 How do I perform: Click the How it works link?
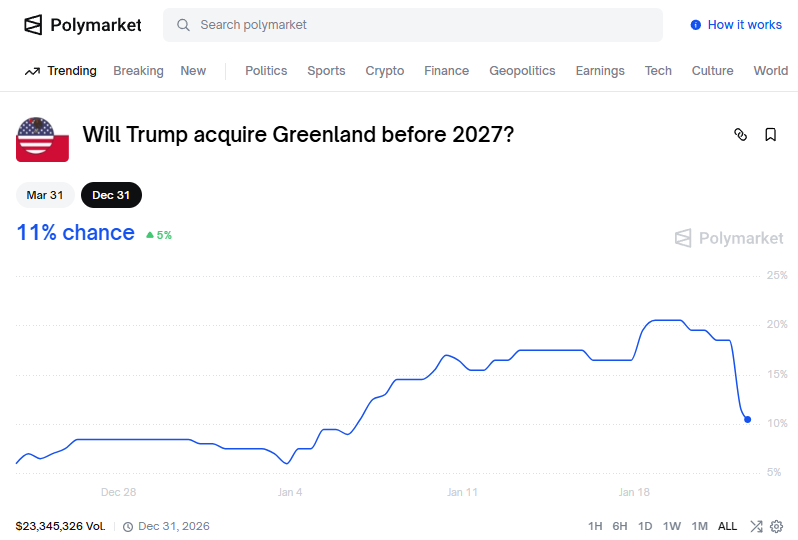tap(744, 25)
